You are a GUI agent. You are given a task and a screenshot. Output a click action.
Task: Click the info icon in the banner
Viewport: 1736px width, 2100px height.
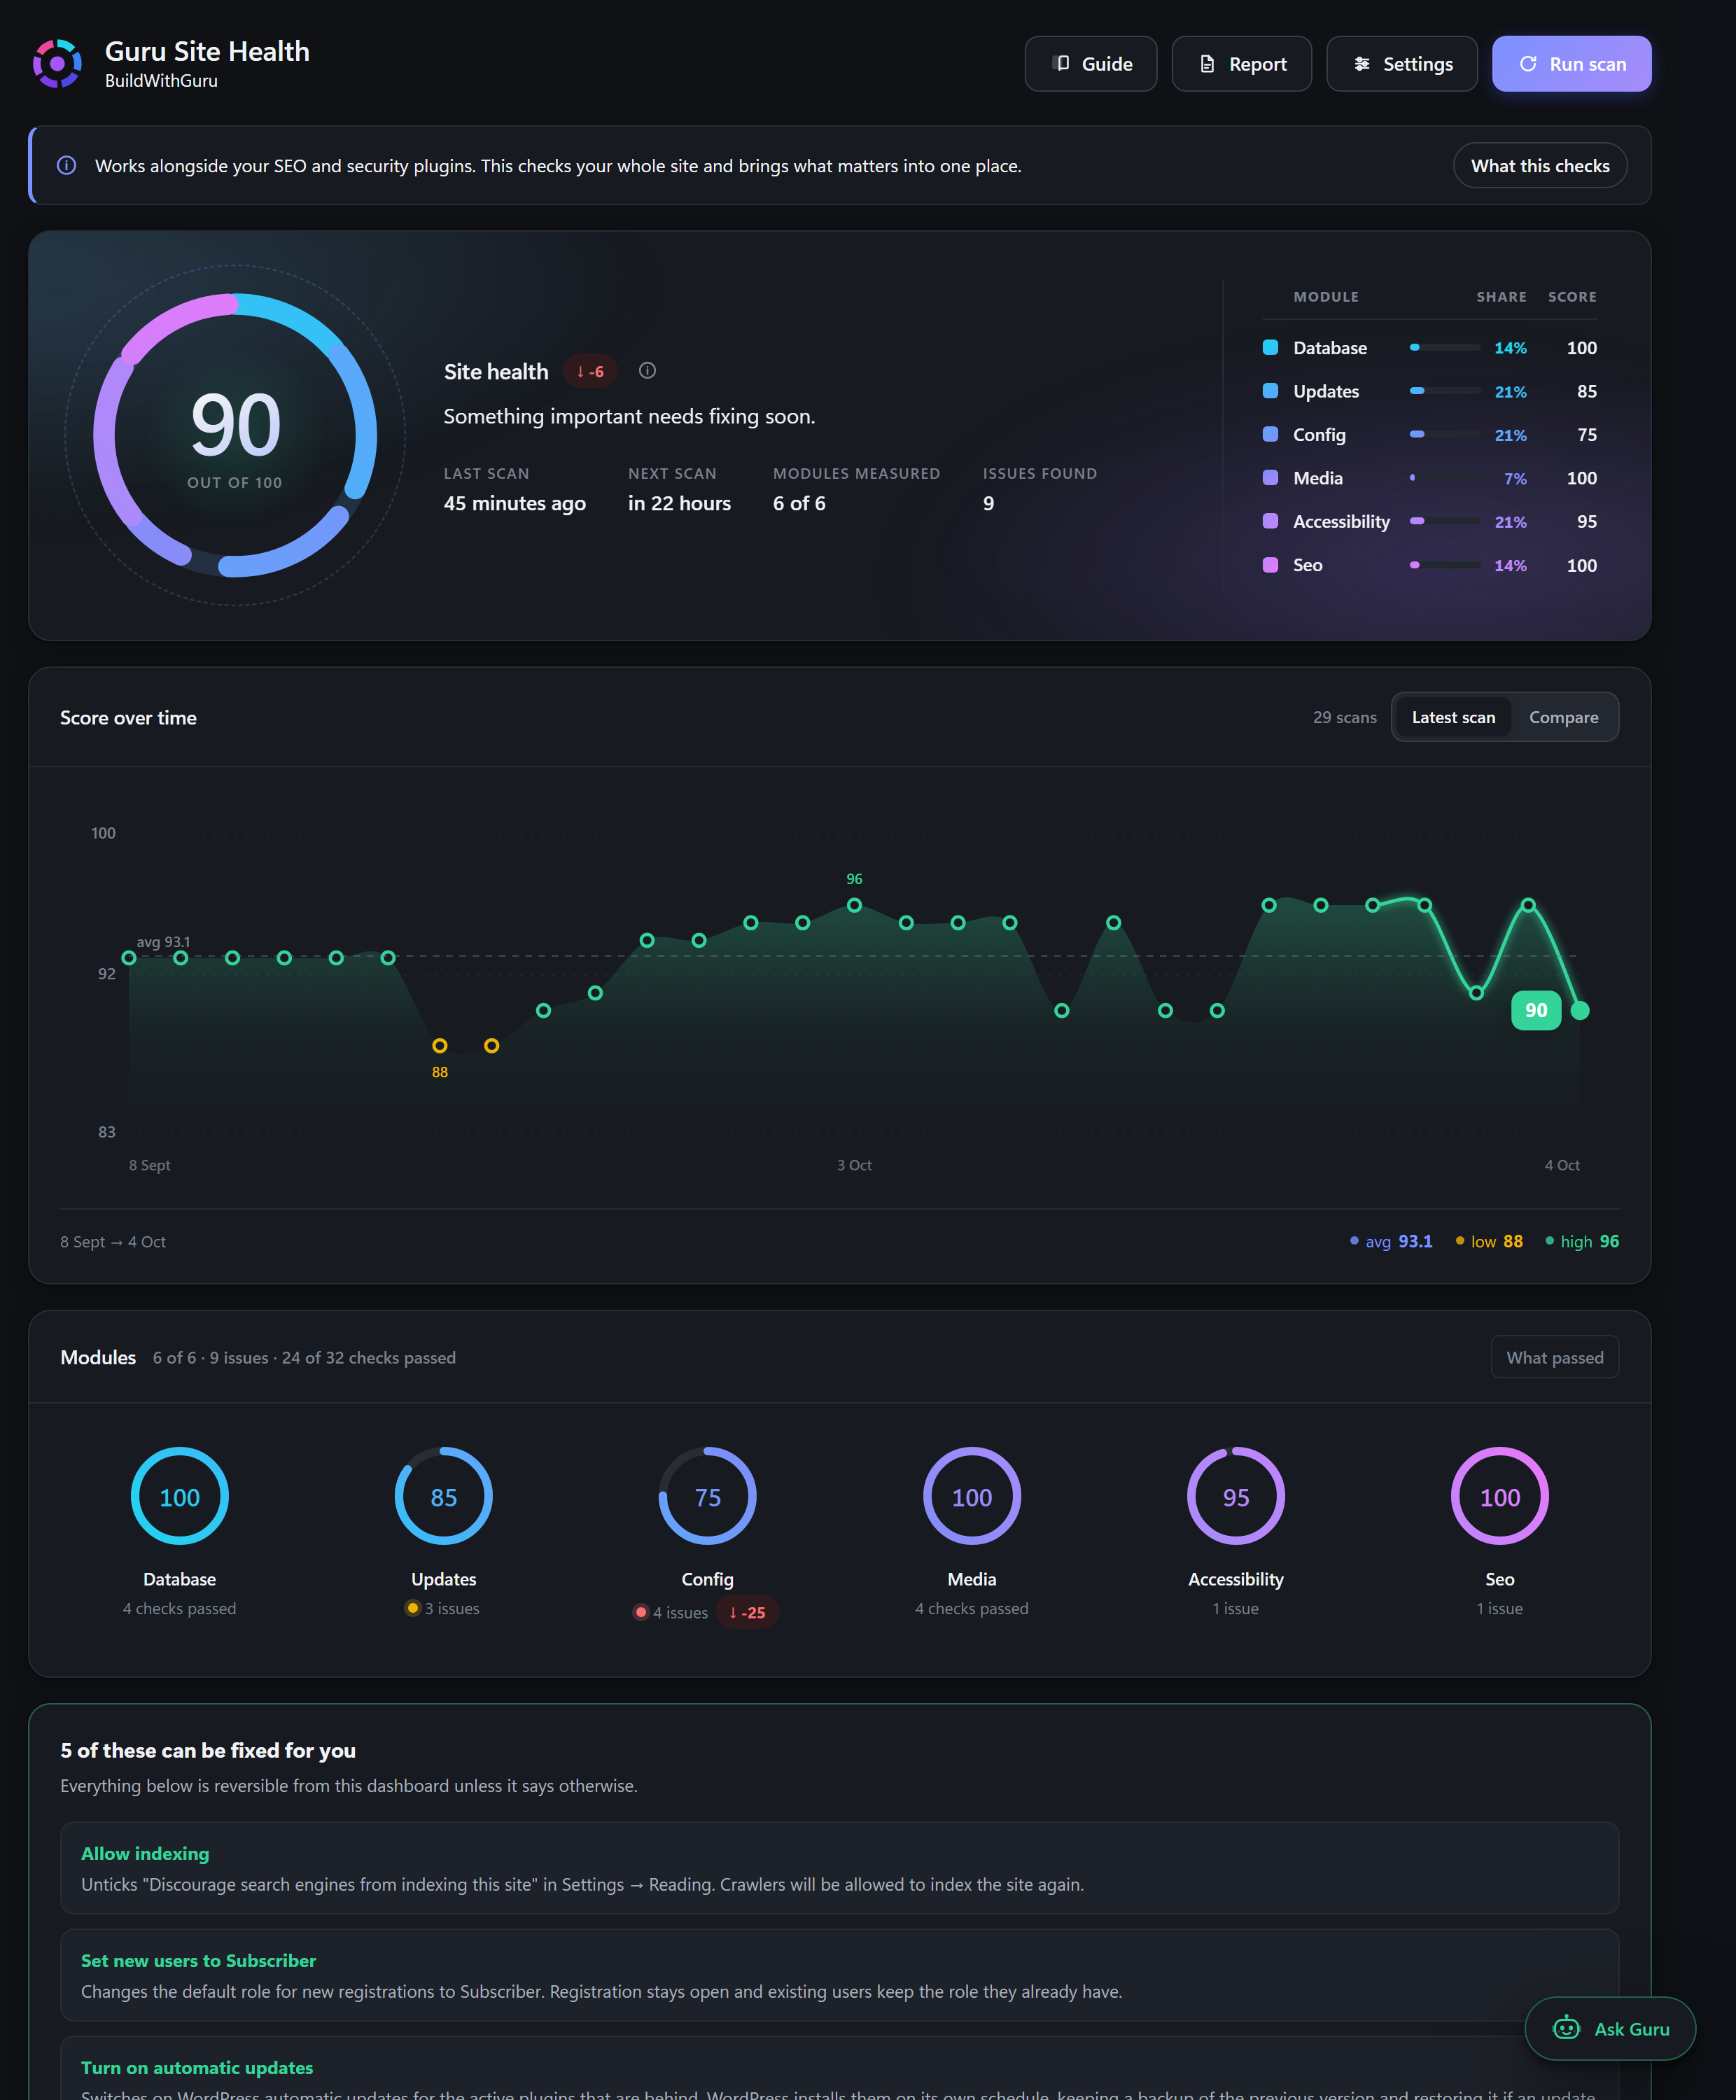tap(67, 166)
